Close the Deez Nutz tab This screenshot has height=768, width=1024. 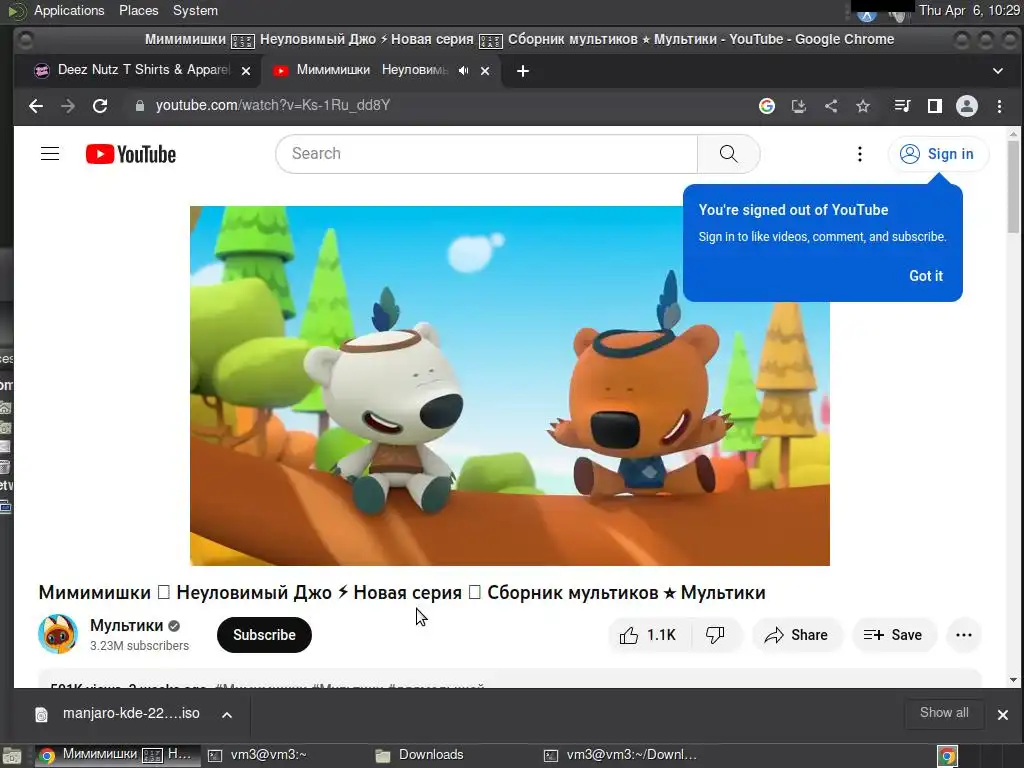point(246,71)
